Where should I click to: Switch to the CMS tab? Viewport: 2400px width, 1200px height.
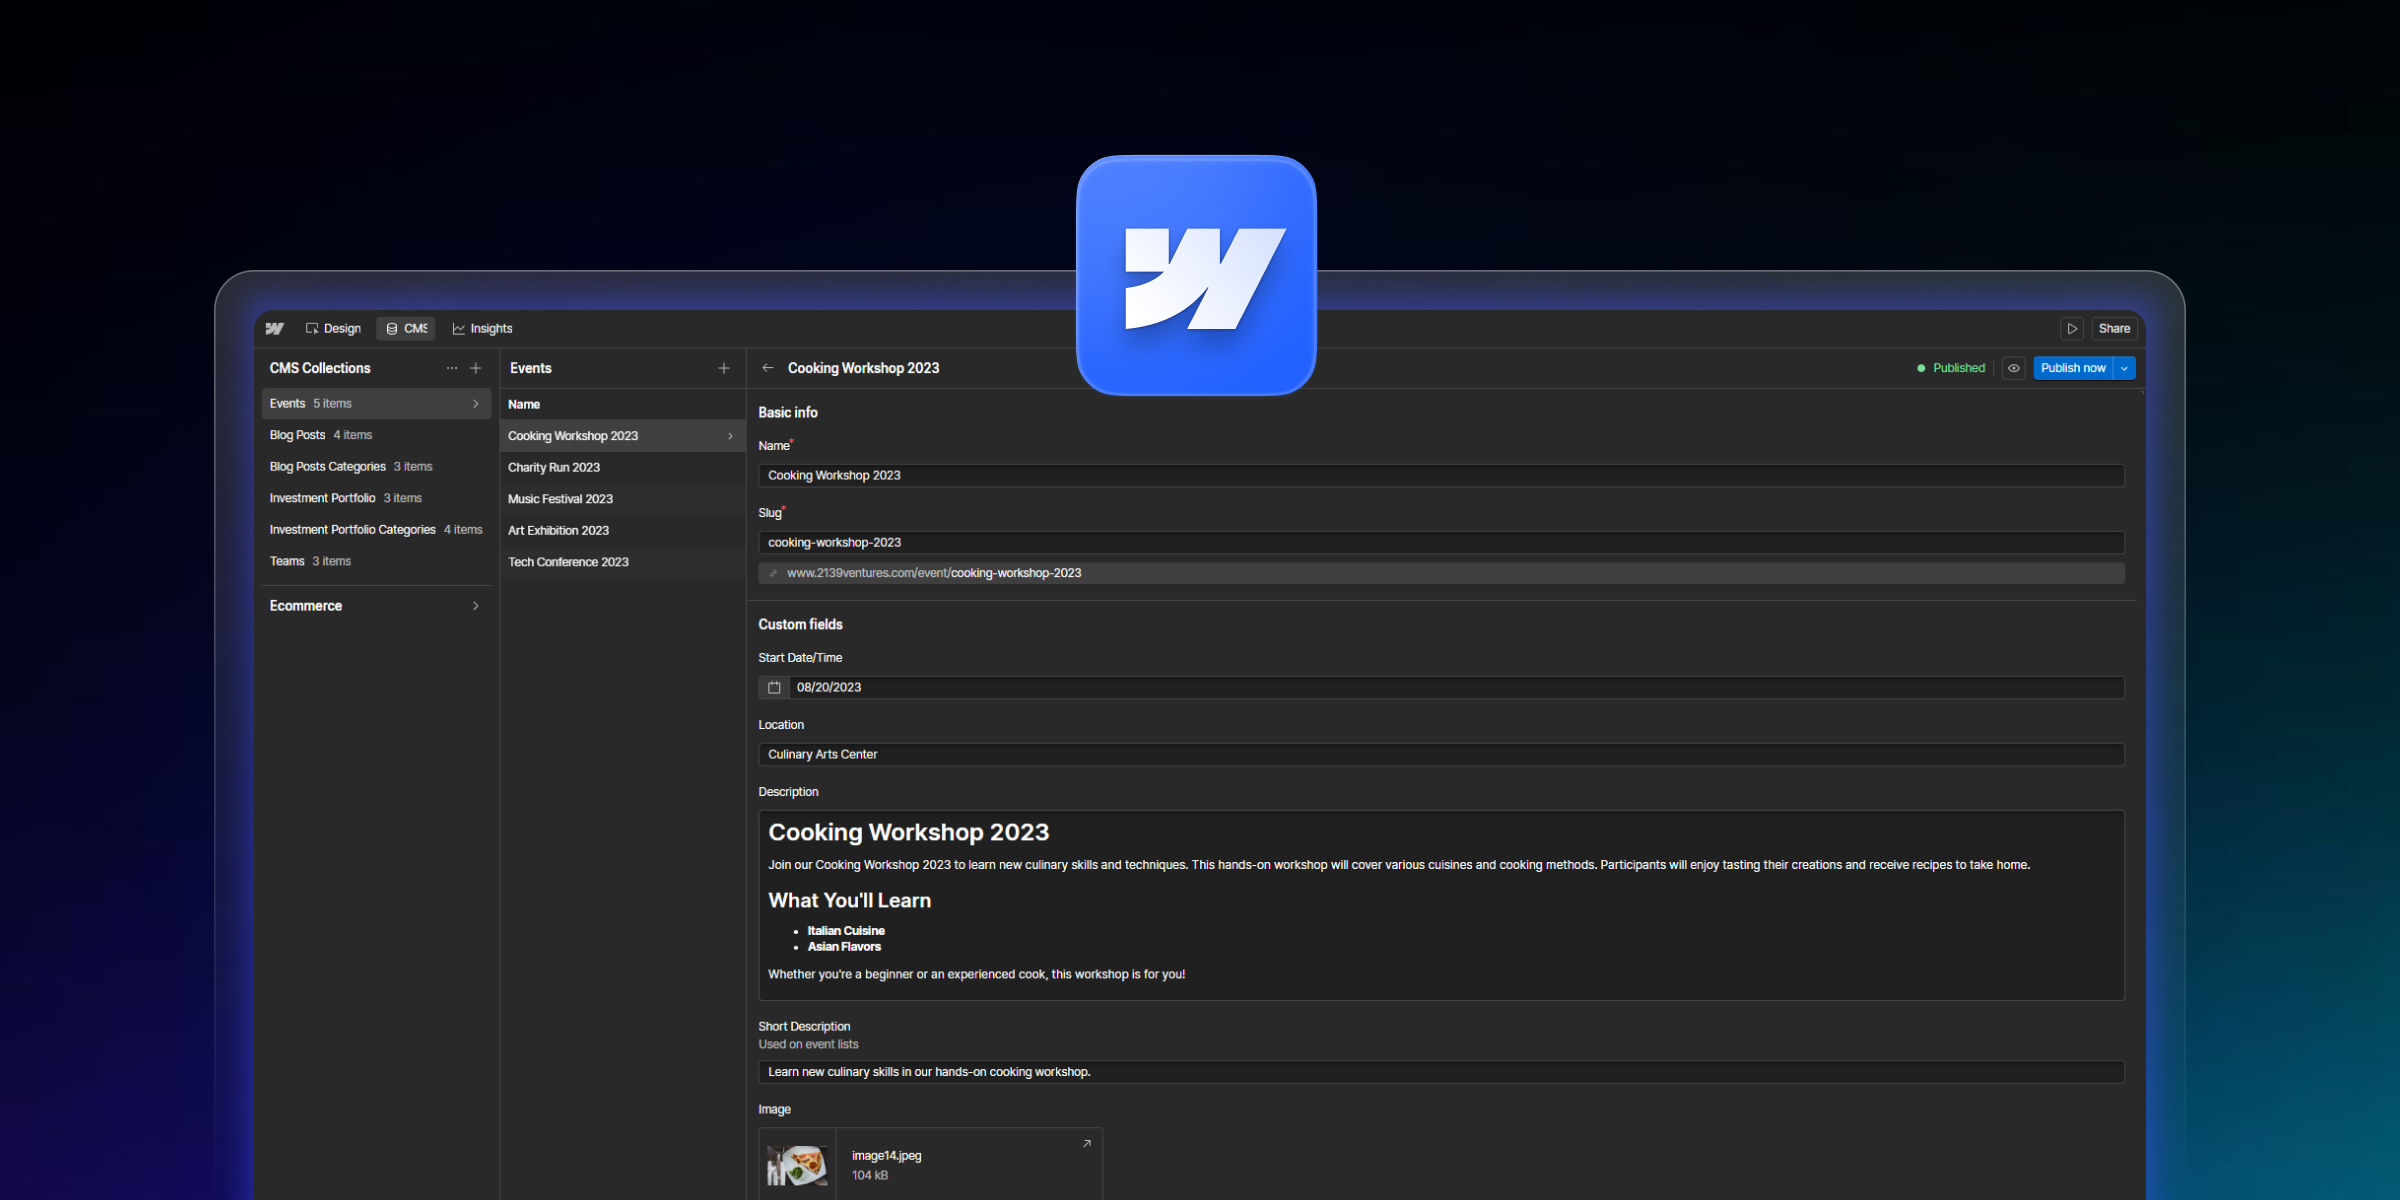[405, 328]
